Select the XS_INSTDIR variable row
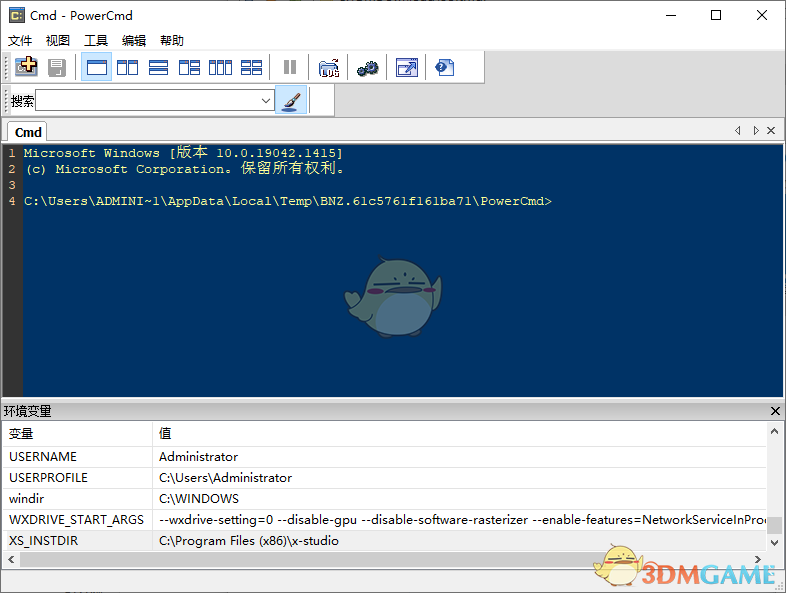786x593 pixels. [x=385, y=541]
